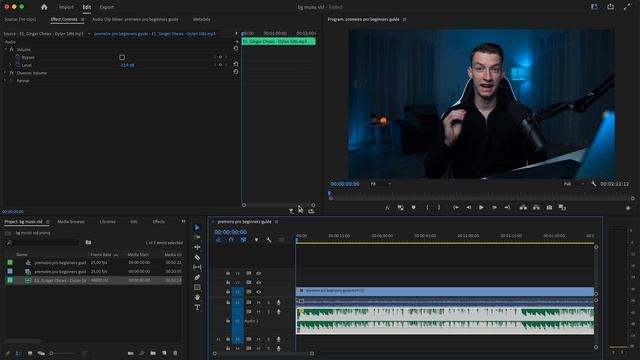Select the Razor tool
This screenshot has height=360, width=640.
(x=197, y=257)
